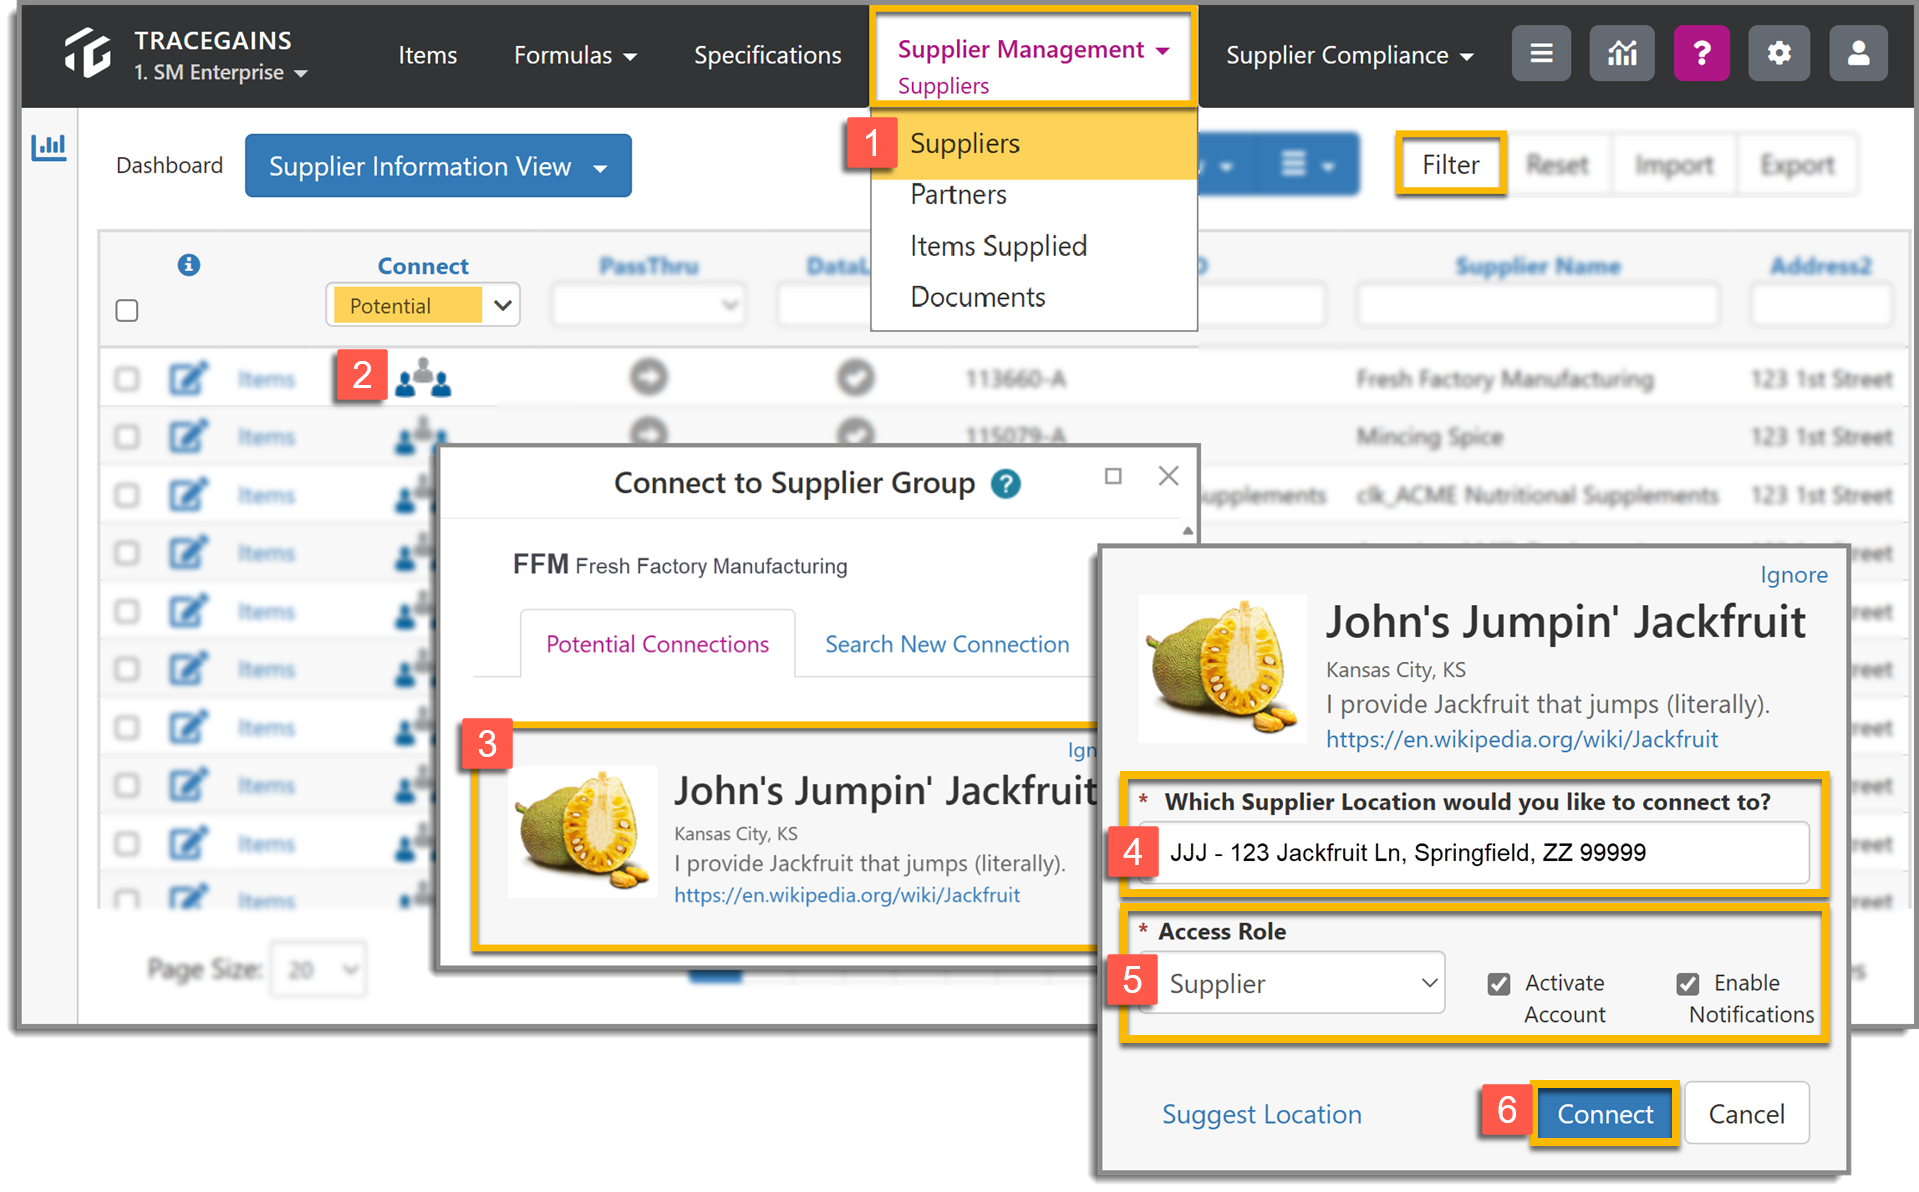Click the purple help question mark icon
The width and height of the screenshot is (1919, 1192).
tap(1701, 53)
